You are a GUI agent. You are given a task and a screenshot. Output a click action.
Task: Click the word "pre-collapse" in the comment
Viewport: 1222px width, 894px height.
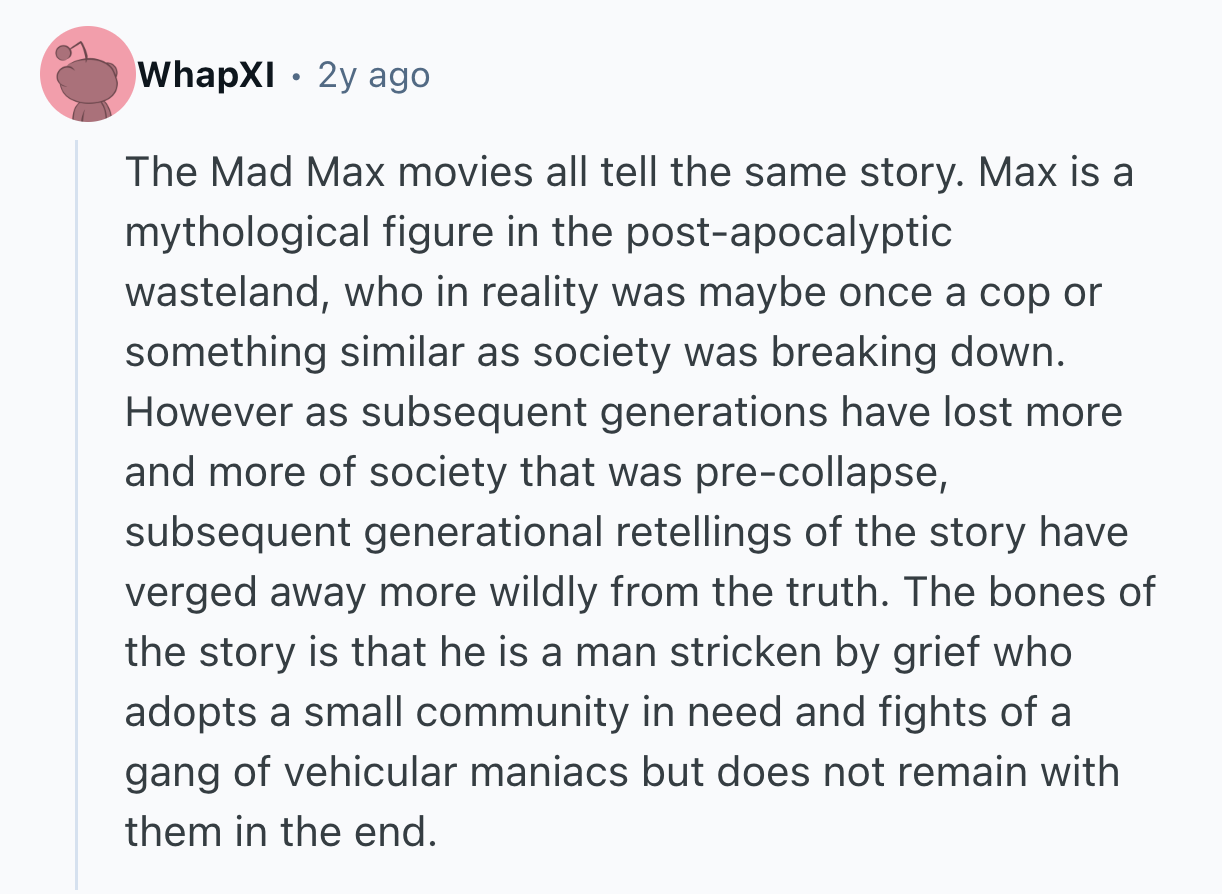tap(818, 473)
